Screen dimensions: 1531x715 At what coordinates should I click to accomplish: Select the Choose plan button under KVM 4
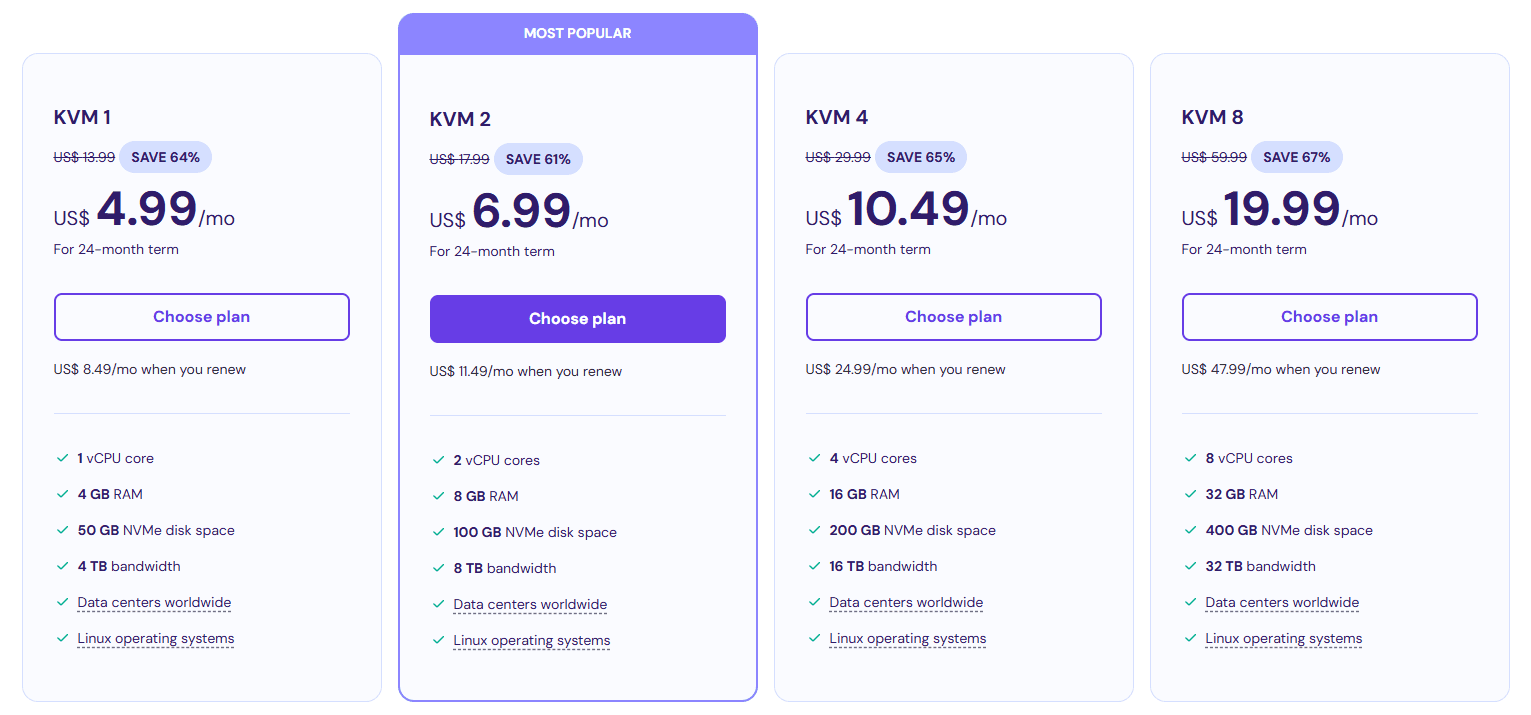coord(954,317)
